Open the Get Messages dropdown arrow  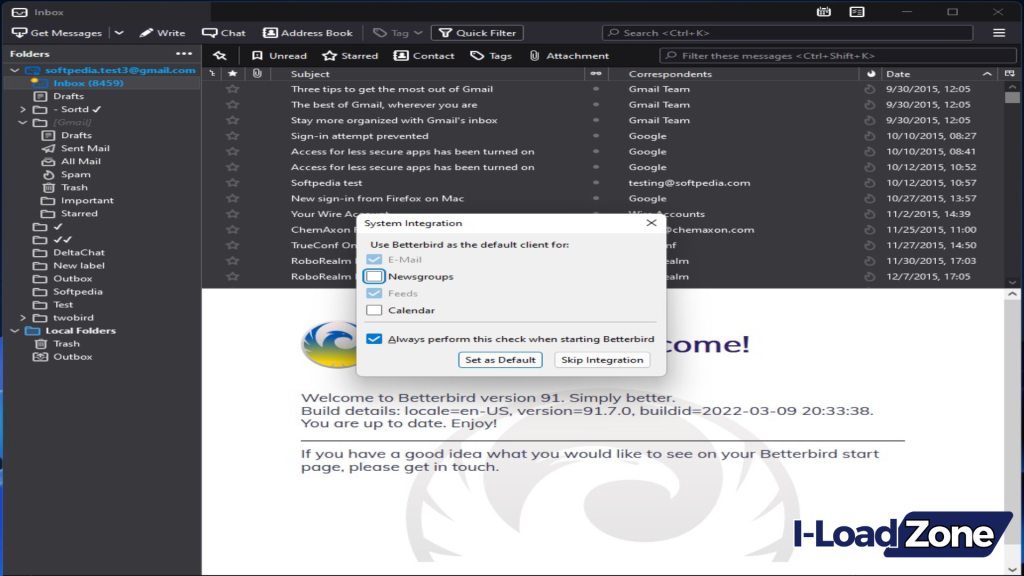(119, 33)
